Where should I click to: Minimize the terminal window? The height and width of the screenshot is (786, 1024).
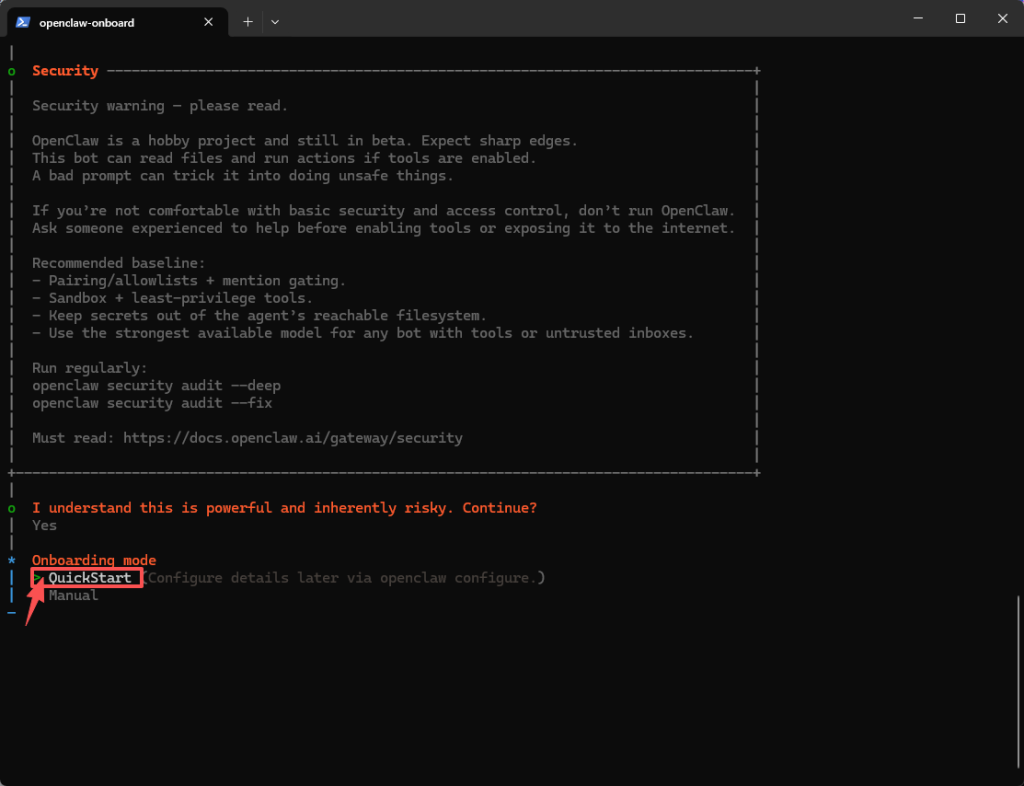(x=918, y=18)
